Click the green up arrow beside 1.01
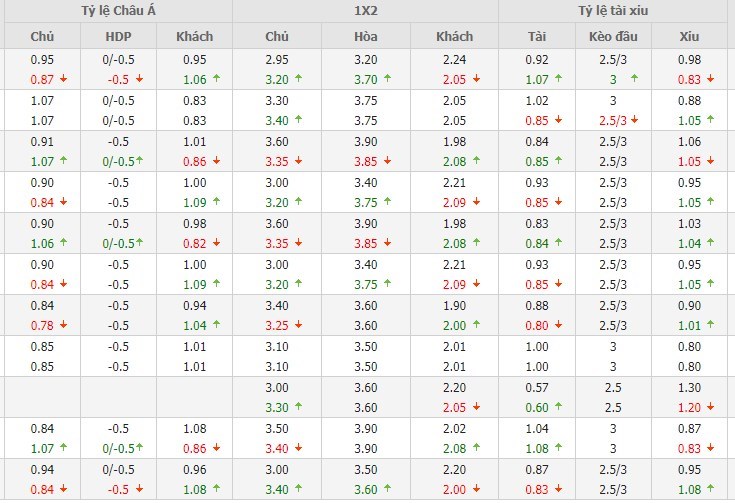 (x=710, y=325)
